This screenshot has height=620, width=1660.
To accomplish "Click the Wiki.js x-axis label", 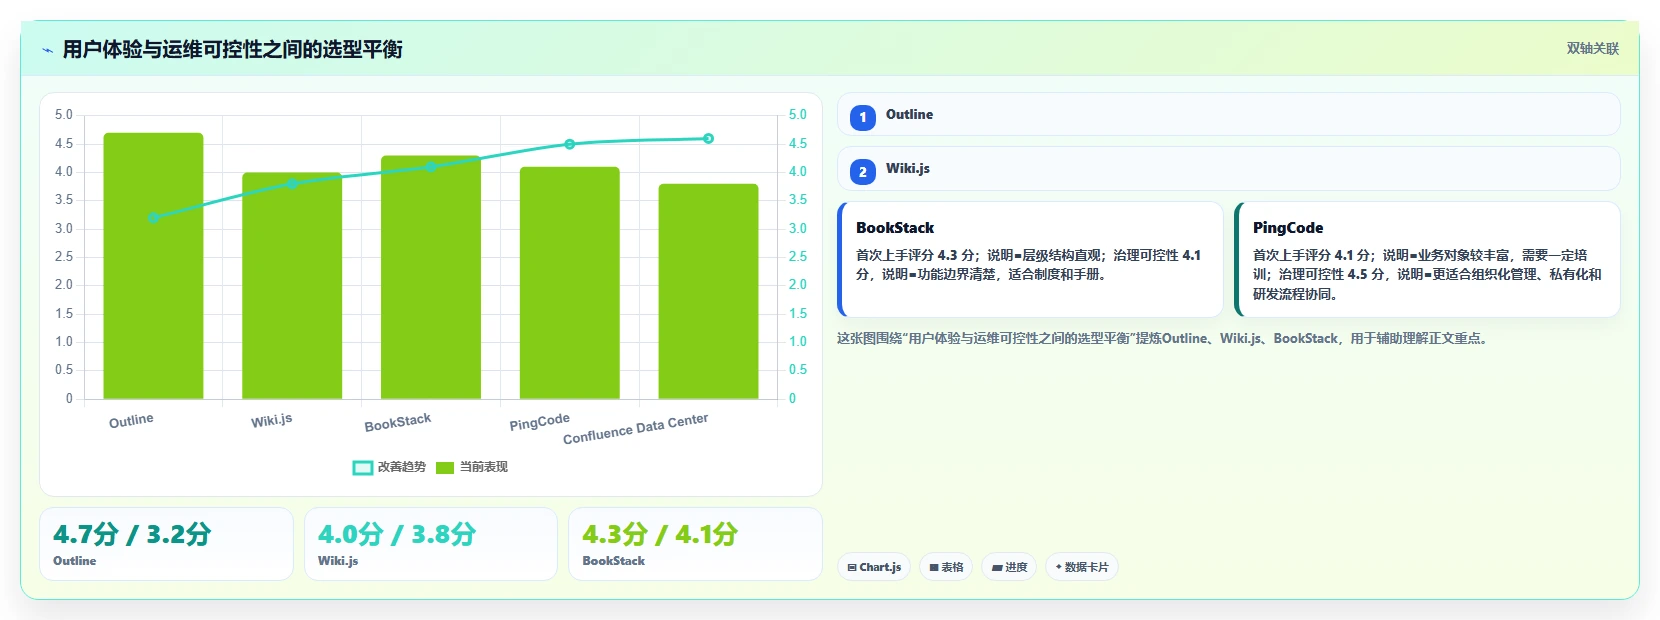I will [x=272, y=421].
